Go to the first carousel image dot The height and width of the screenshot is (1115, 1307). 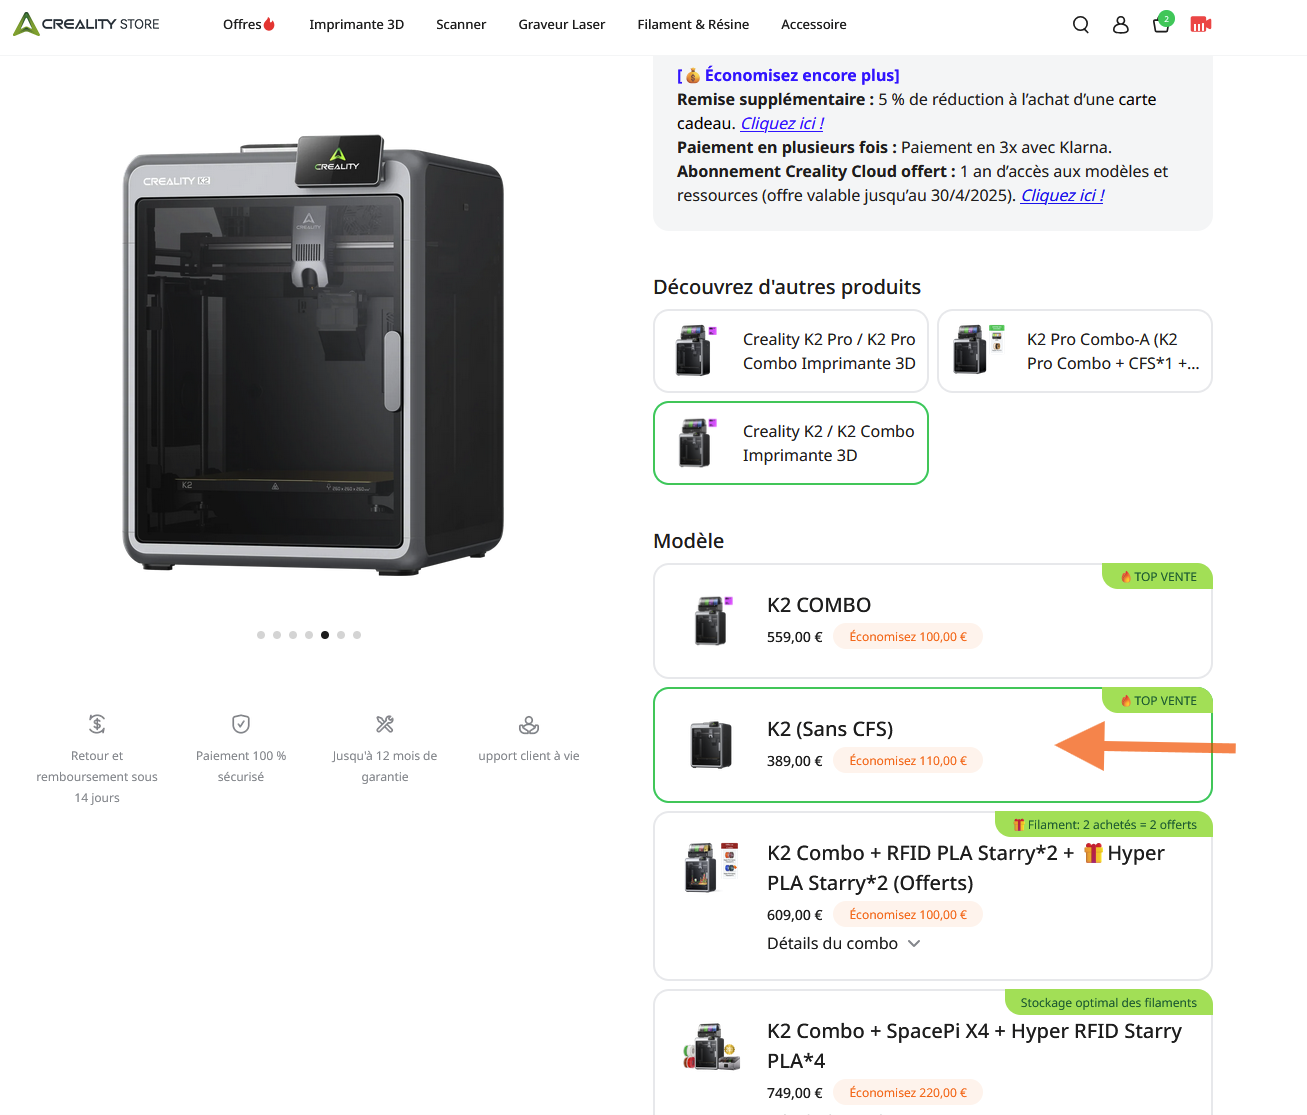point(261,635)
